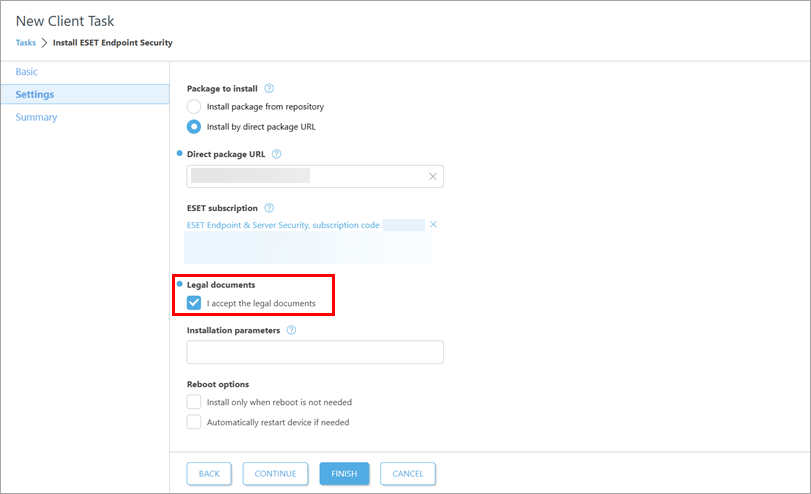Open the Basic section
Viewport: 811px width, 494px height.
tap(27, 72)
